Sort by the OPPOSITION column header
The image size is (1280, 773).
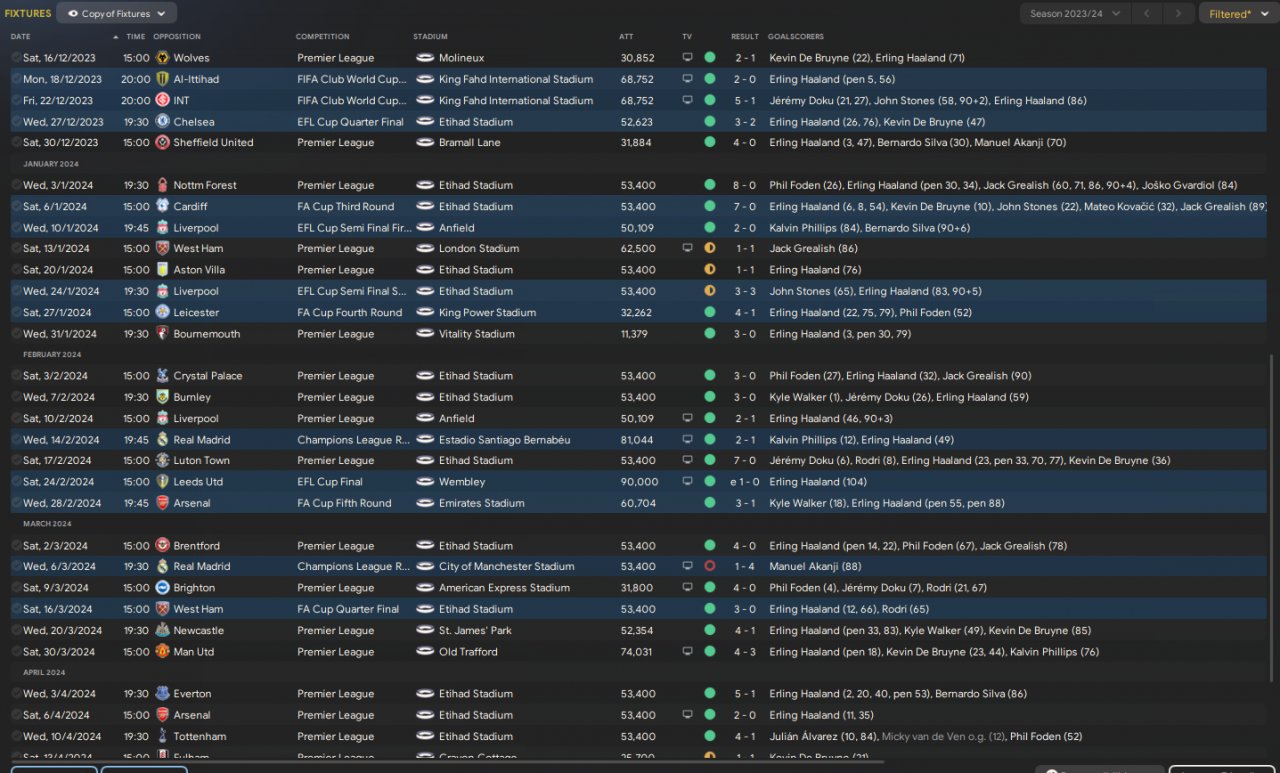point(177,37)
